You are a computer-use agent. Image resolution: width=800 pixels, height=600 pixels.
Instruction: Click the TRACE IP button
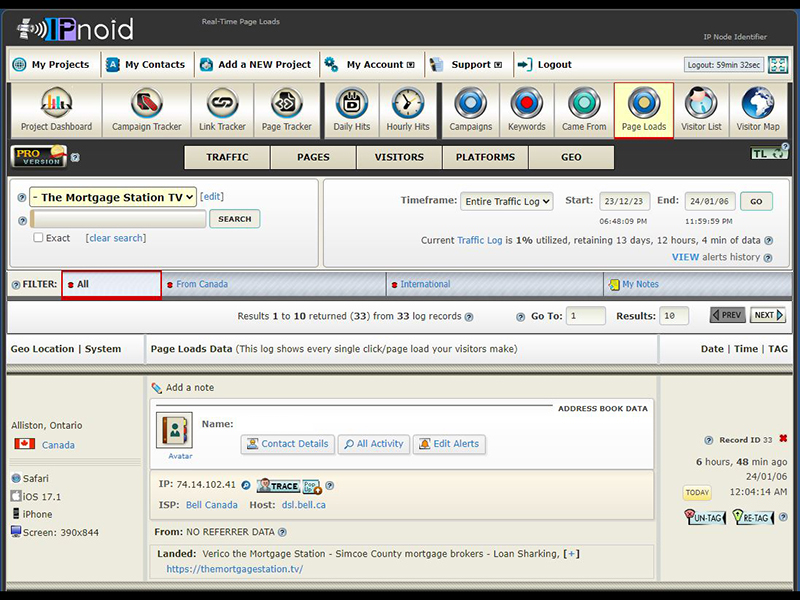point(278,486)
